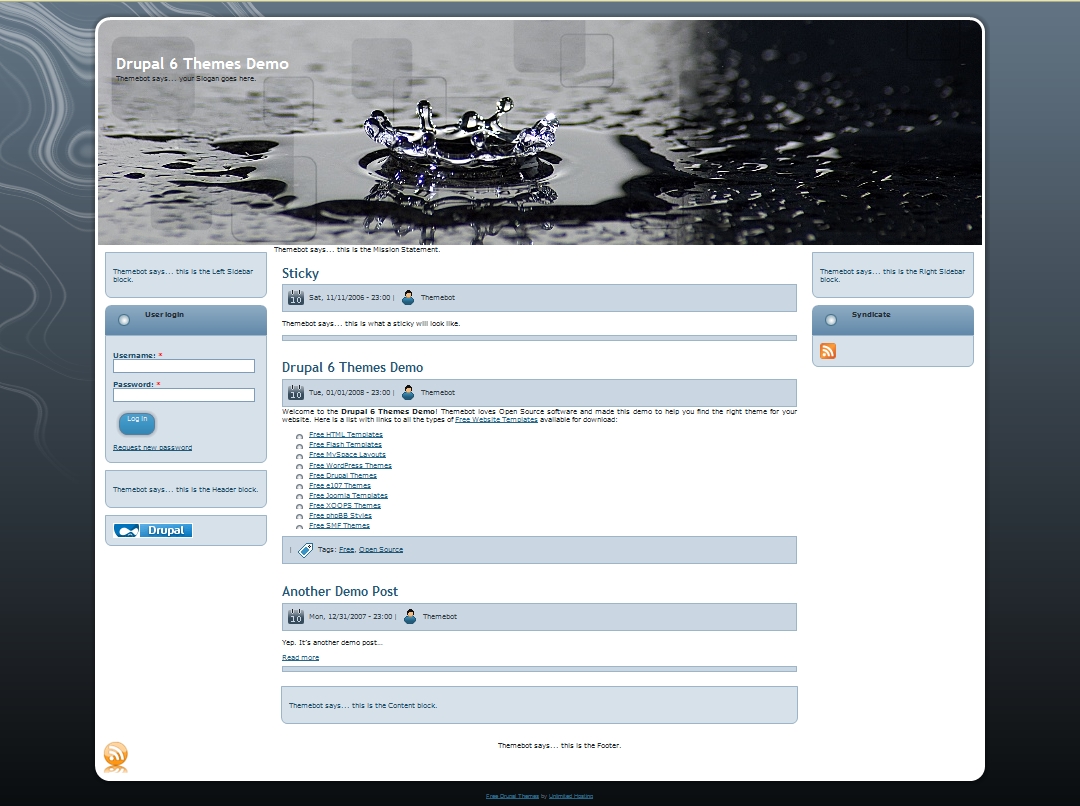Click Read more under Another Demo Post
Image resolution: width=1080 pixels, height=806 pixels.
(300, 657)
